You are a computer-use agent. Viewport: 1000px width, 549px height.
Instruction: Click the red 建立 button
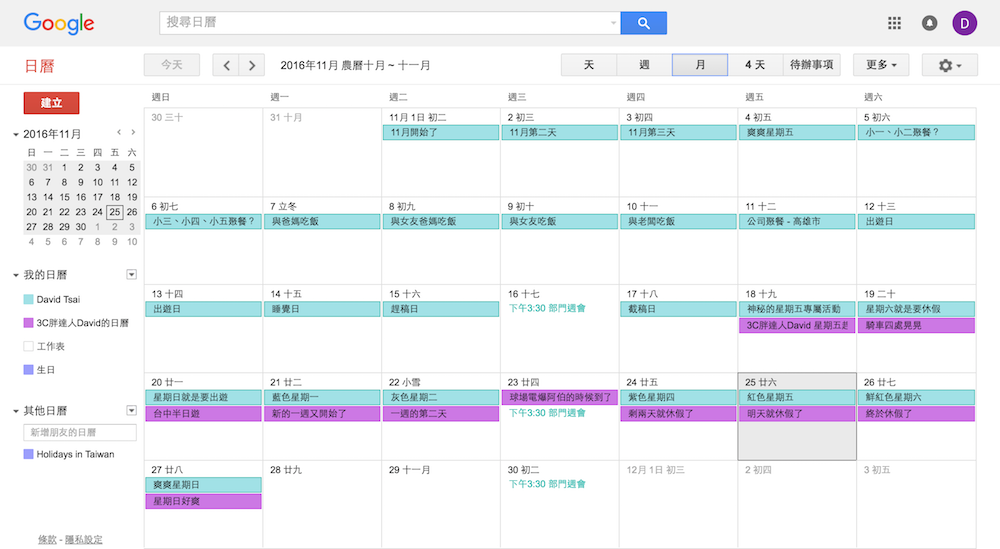tap(51, 103)
